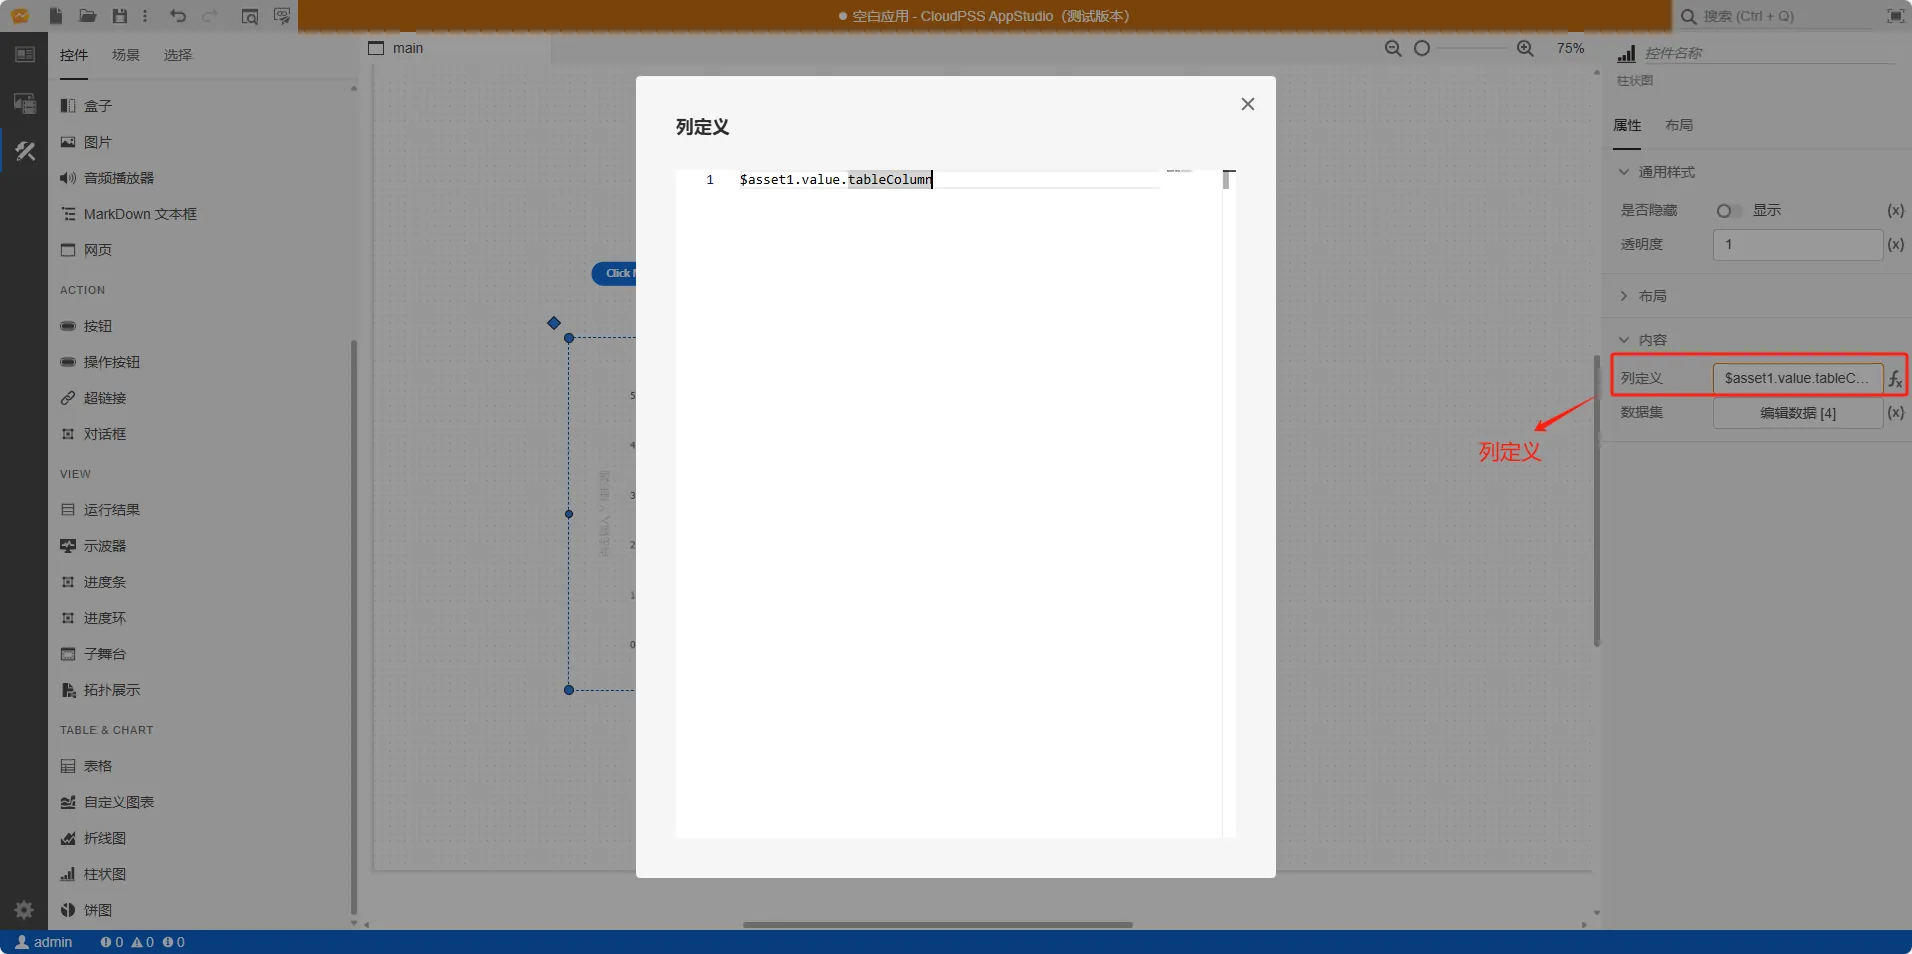Reset canvas zoom with the circle icon
1912x954 pixels.
(1422, 48)
